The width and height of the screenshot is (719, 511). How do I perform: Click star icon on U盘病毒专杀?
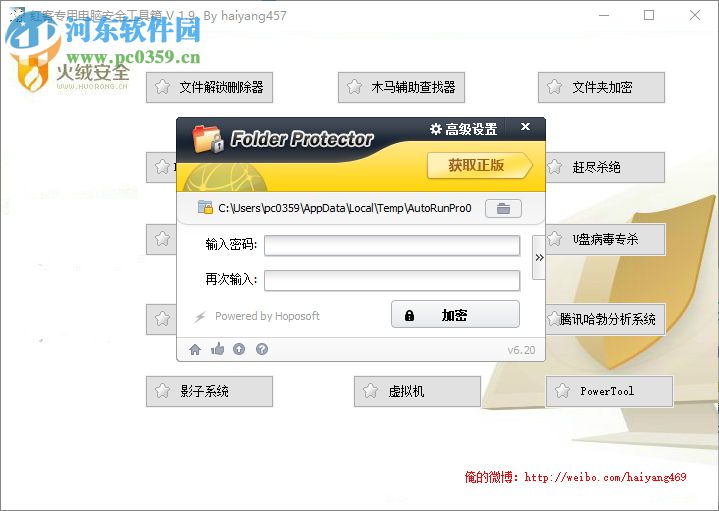554,239
